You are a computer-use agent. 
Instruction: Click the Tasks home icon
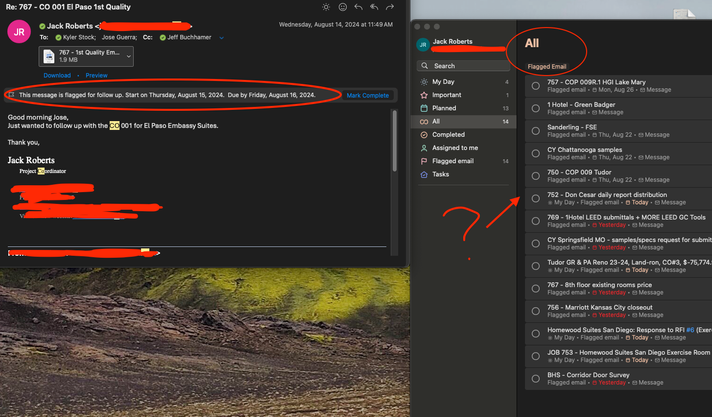coord(424,174)
